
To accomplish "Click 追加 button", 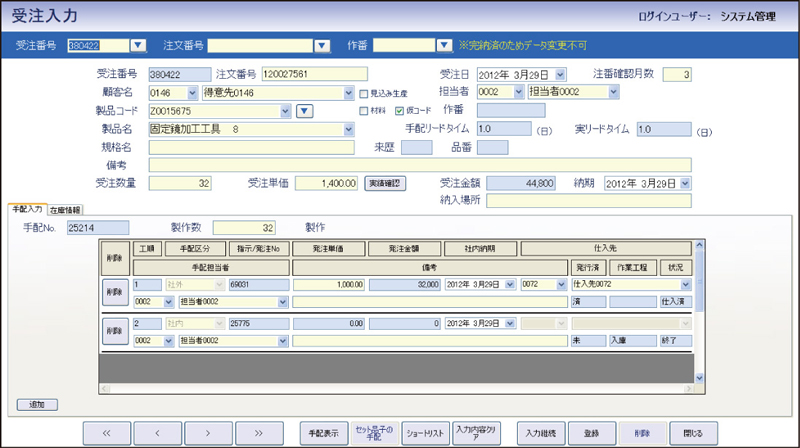I will click(x=37, y=405).
